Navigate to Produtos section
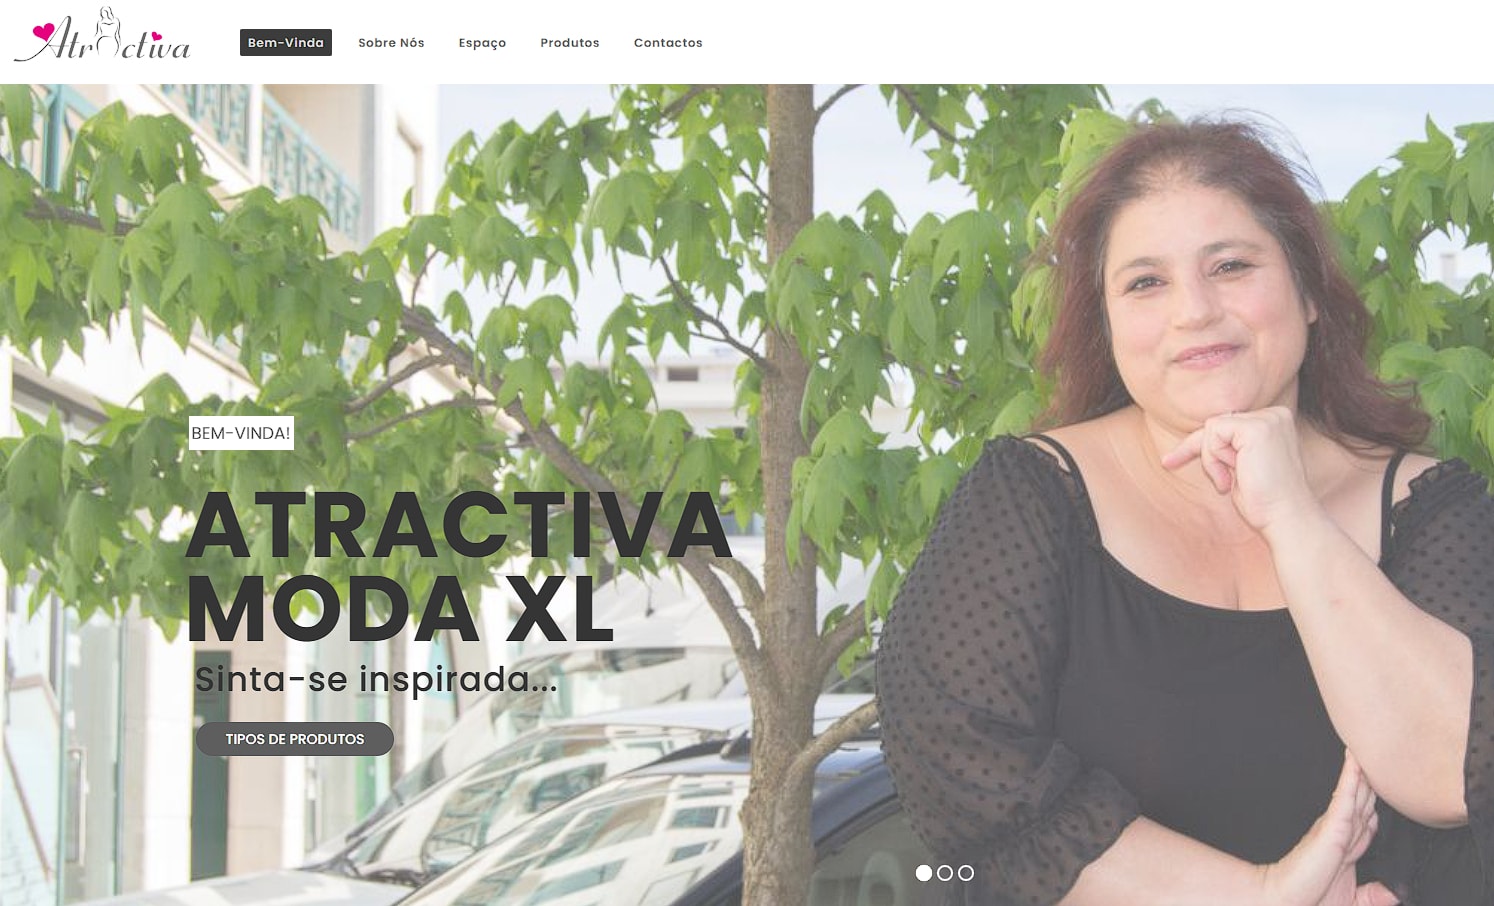This screenshot has width=1494, height=906. pyautogui.click(x=570, y=43)
